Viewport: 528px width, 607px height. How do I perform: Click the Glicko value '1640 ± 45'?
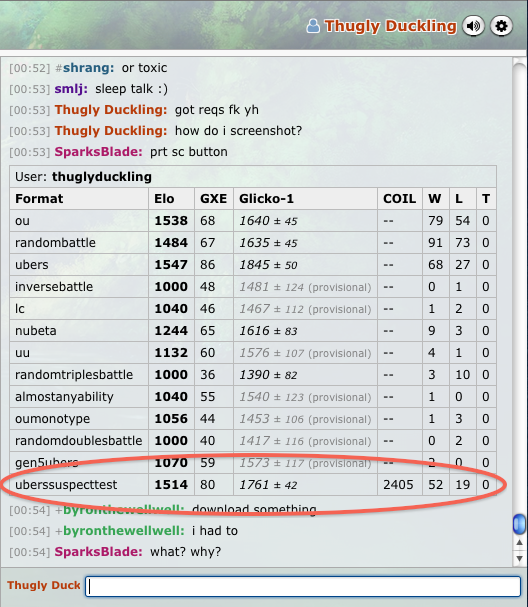(268, 221)
